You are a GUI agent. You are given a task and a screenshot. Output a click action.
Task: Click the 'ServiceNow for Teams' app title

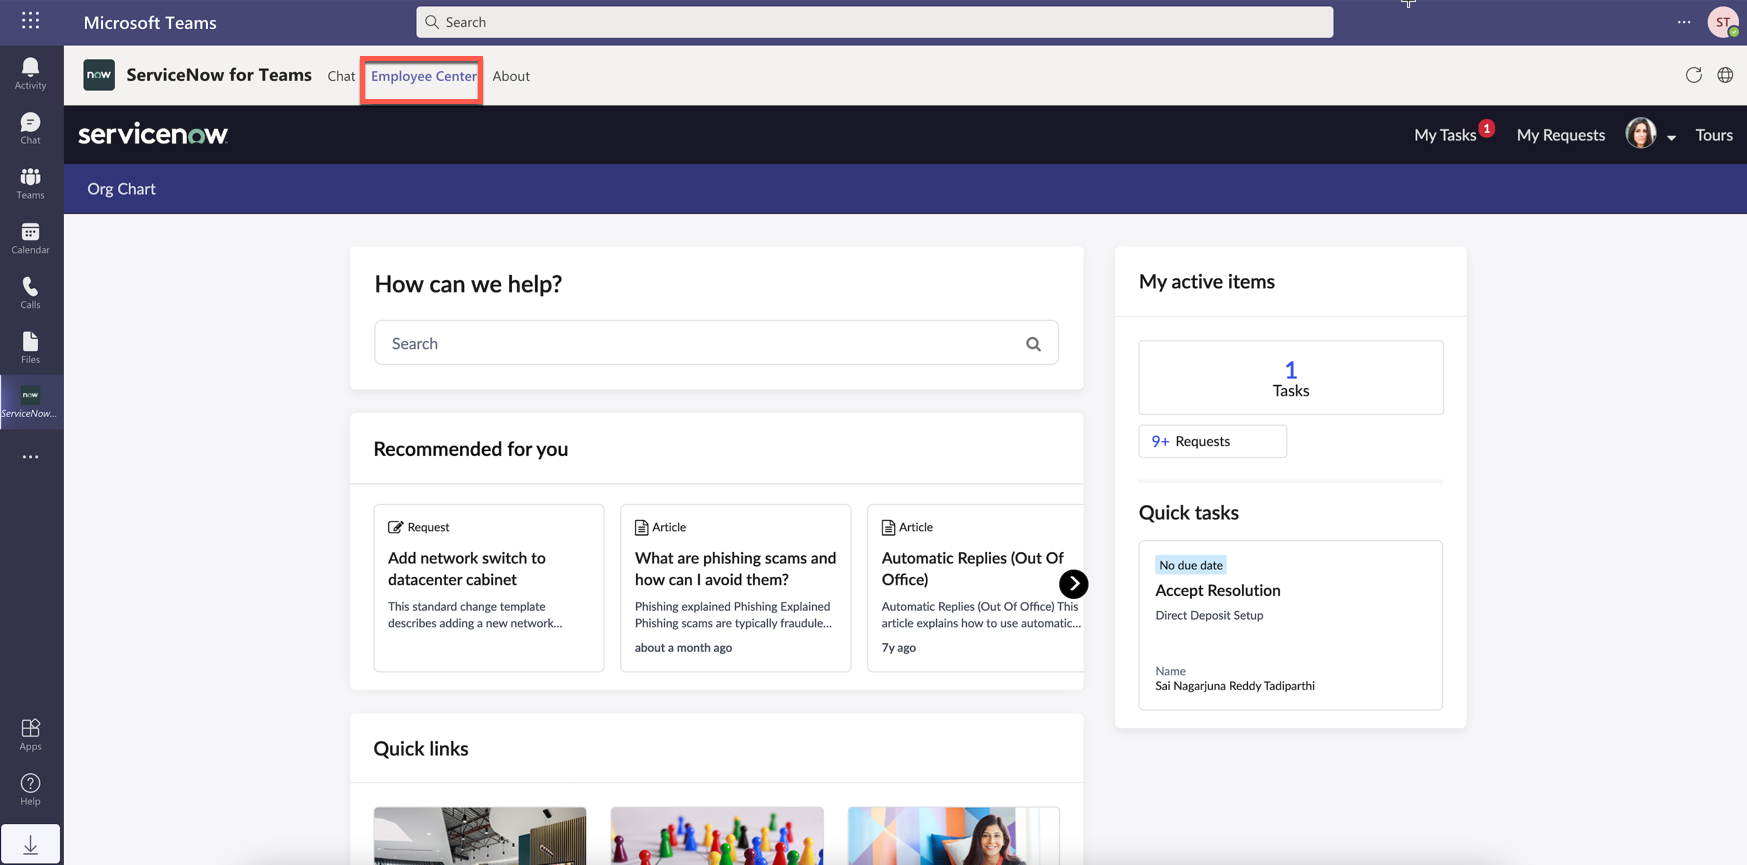(x=219, y=75)
